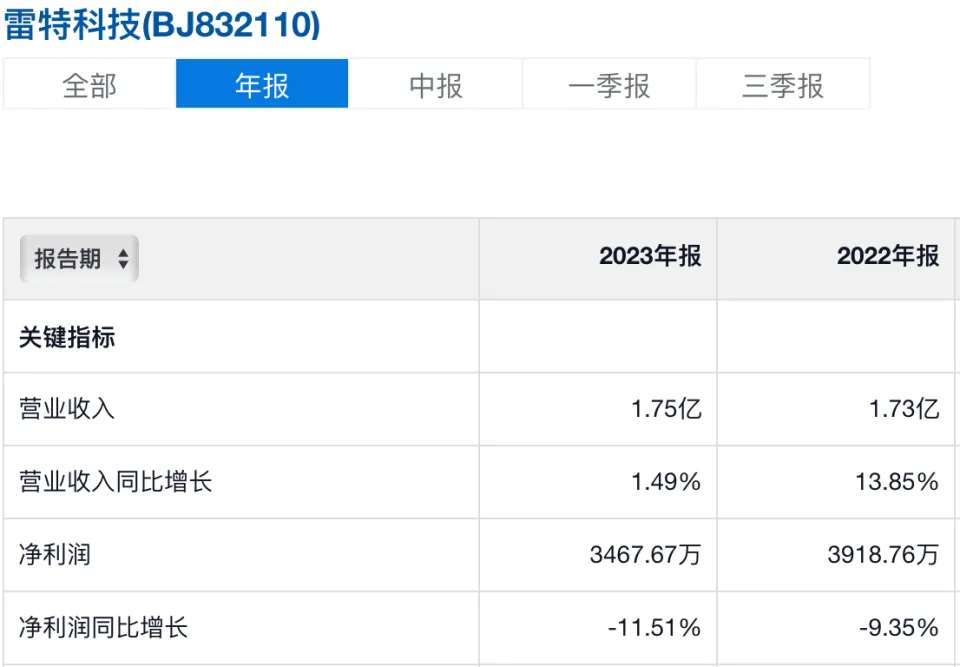
Task: Click the 2023年报 column header
Action: click(x=650, y=256)
